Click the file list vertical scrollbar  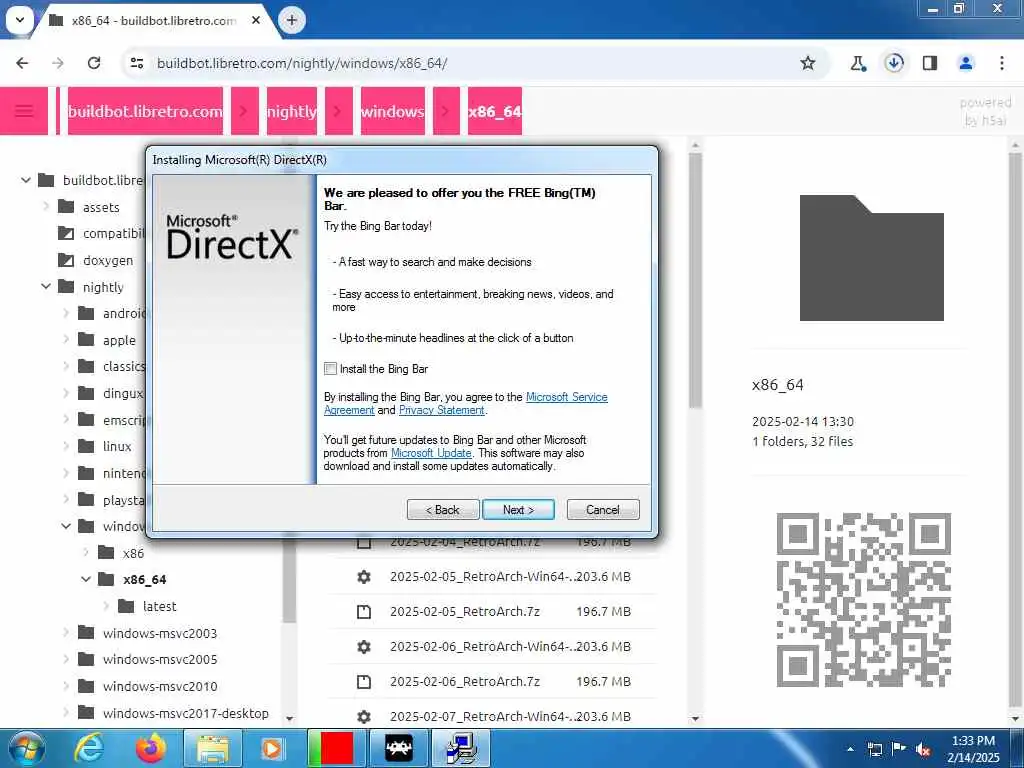click(x=695, y=280)
